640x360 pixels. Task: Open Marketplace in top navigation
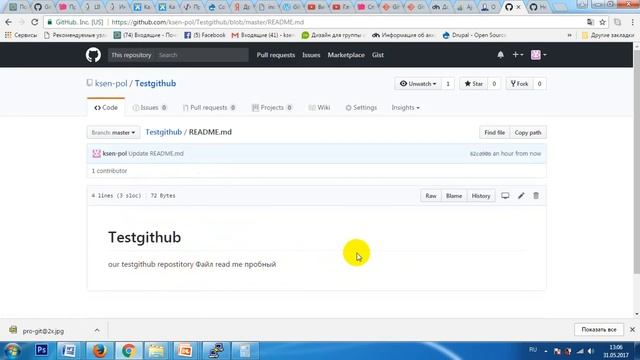coord(346,55)
